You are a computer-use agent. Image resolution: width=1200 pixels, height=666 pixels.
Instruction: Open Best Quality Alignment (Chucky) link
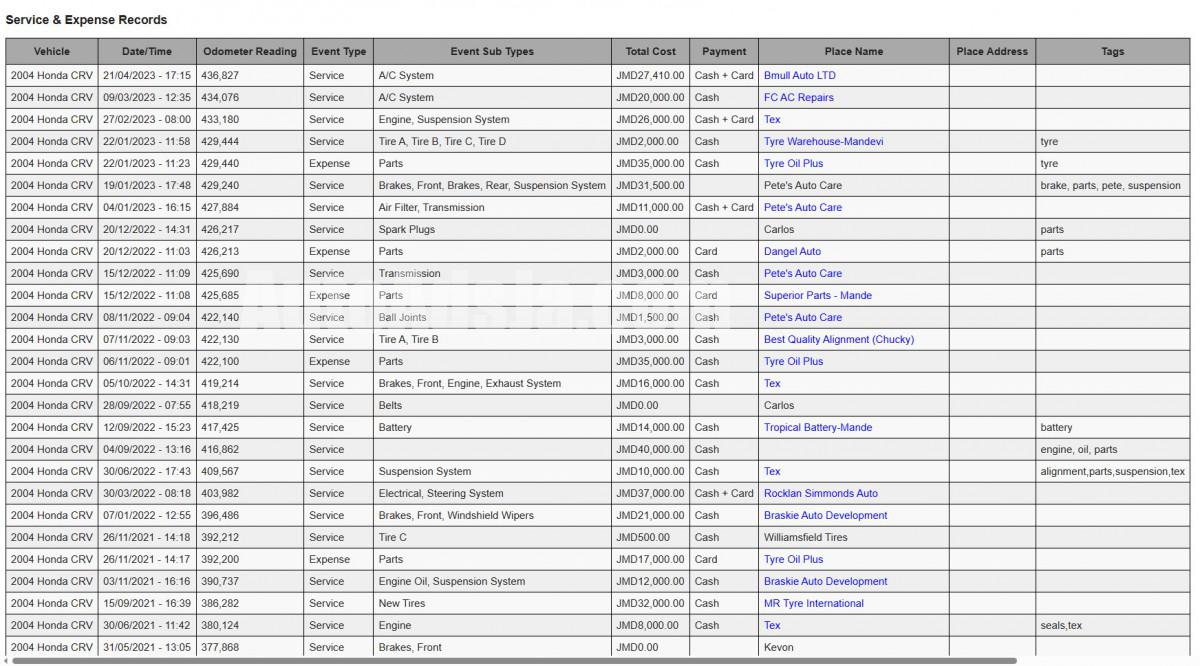839,339
